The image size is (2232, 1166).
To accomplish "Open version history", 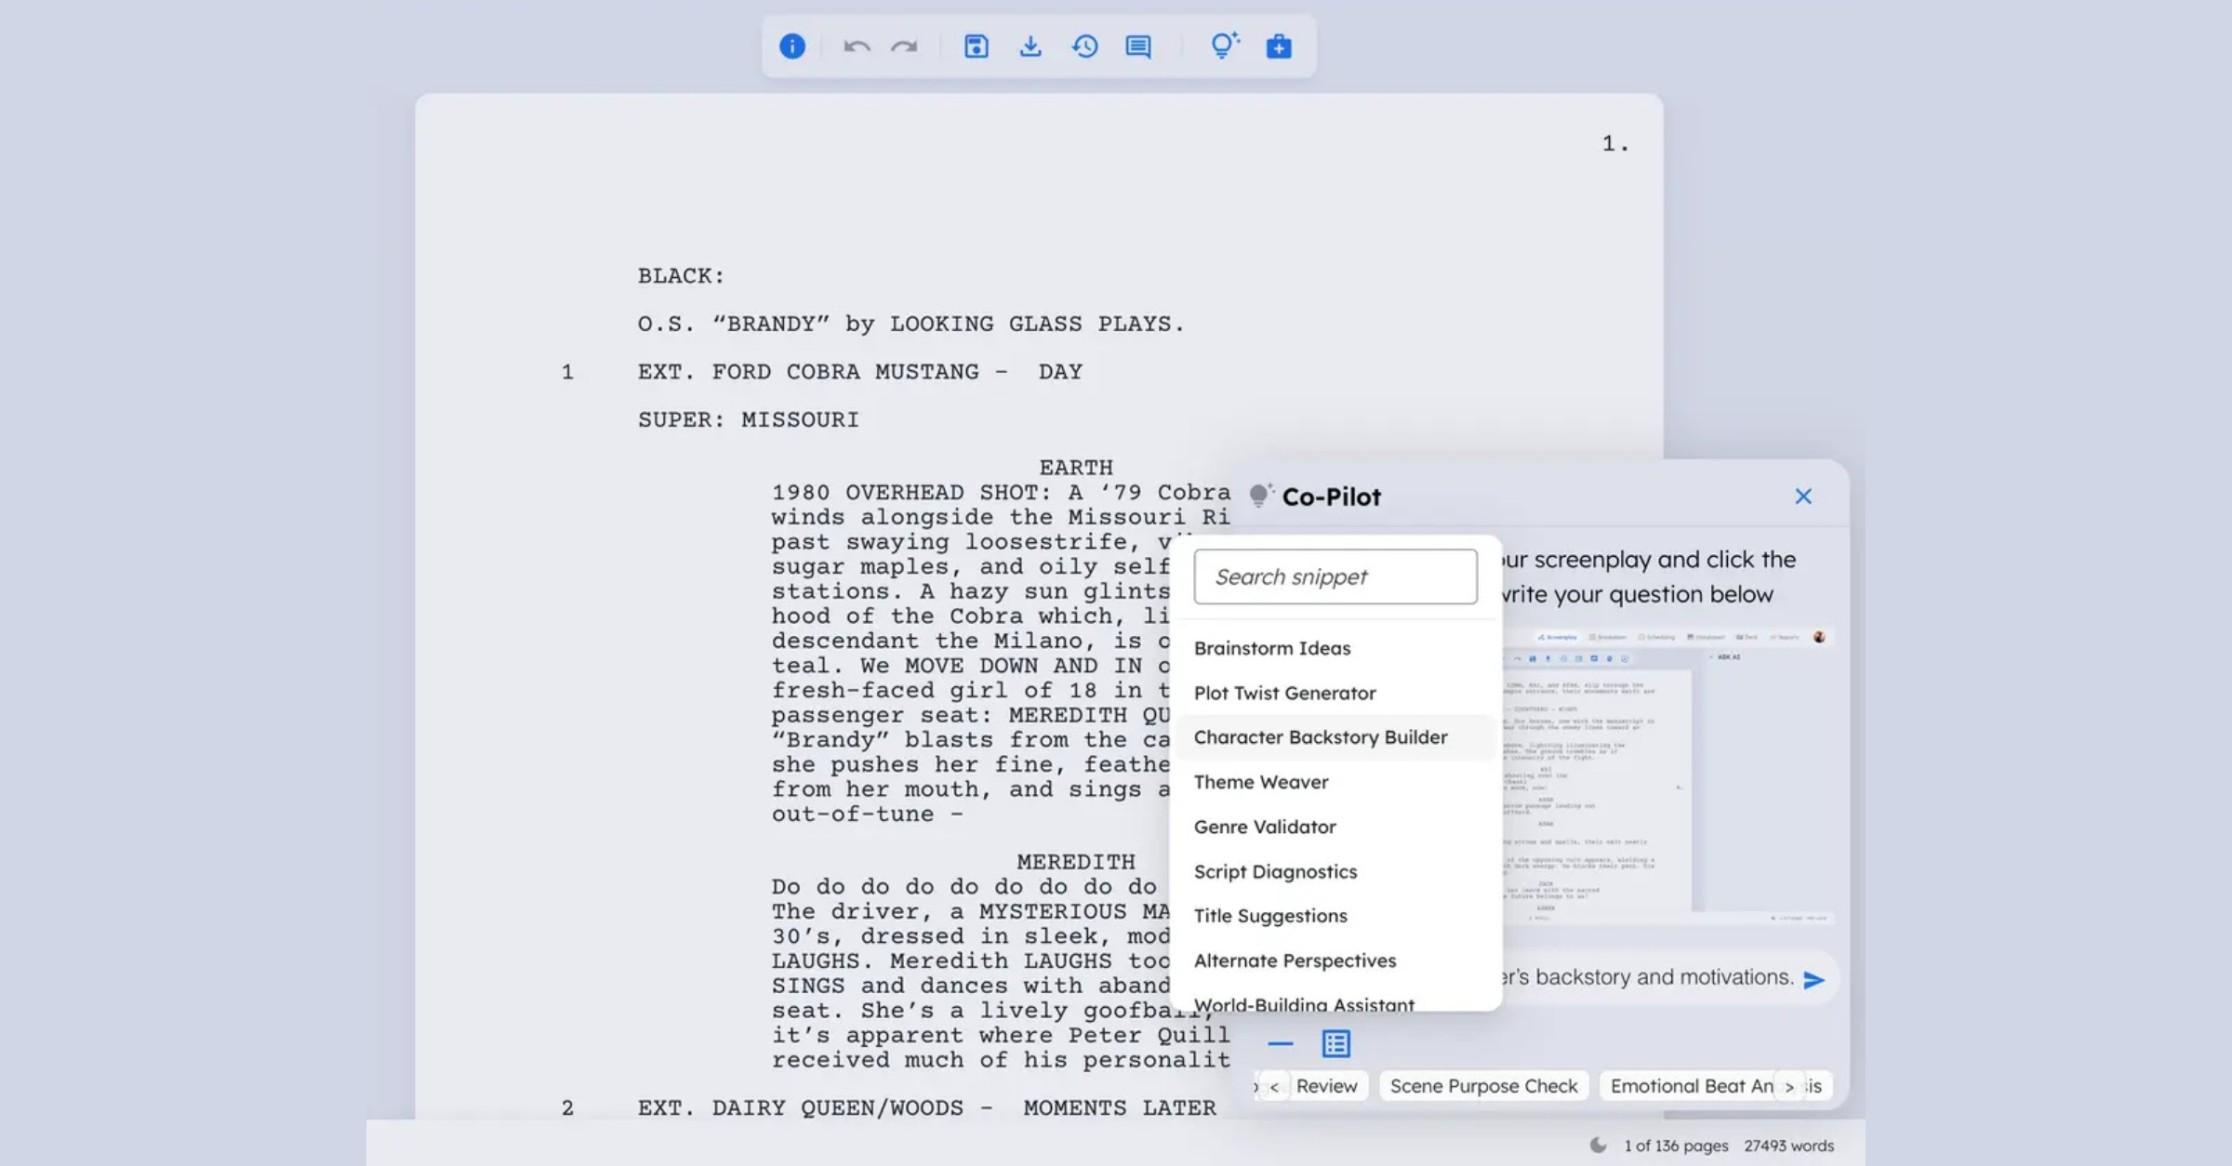I will (x=1085, y=46).
